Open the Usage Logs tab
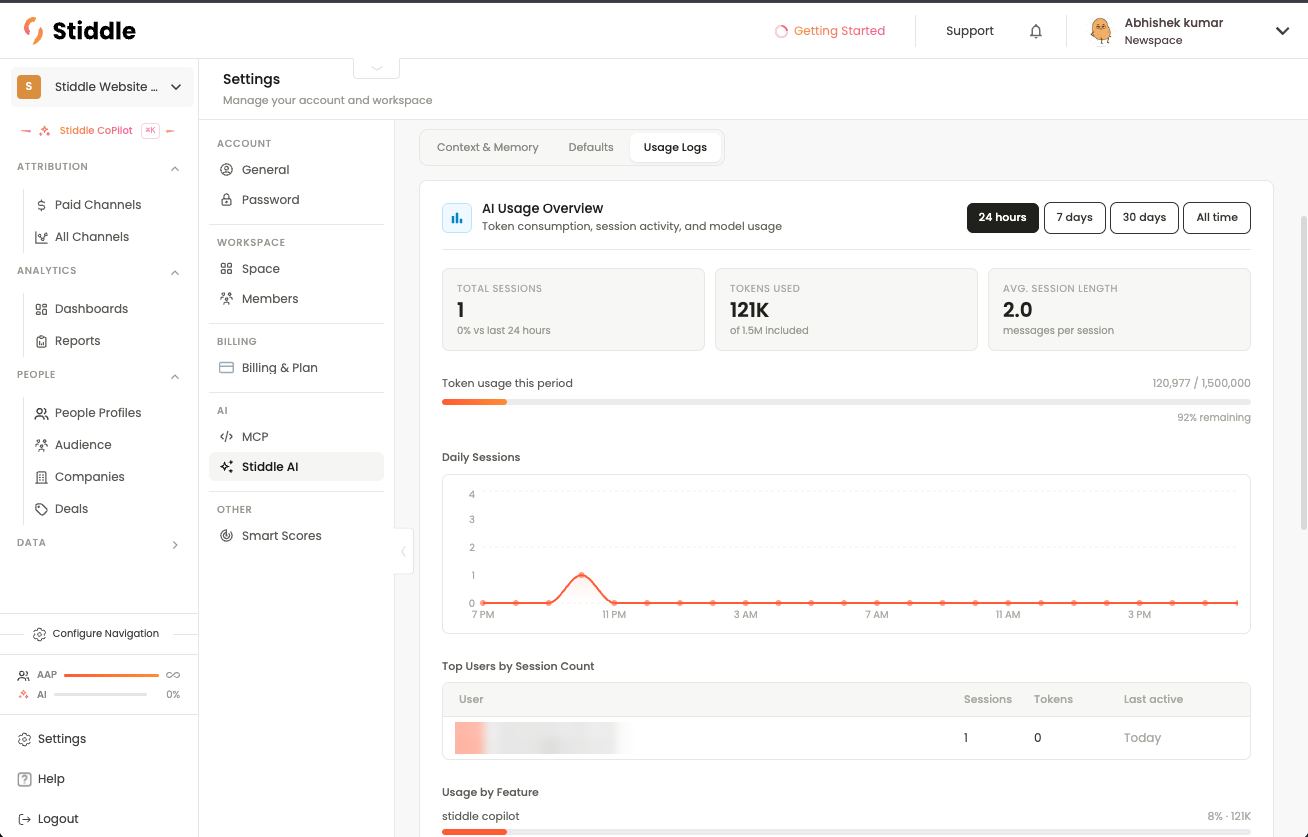 point(675,147)
